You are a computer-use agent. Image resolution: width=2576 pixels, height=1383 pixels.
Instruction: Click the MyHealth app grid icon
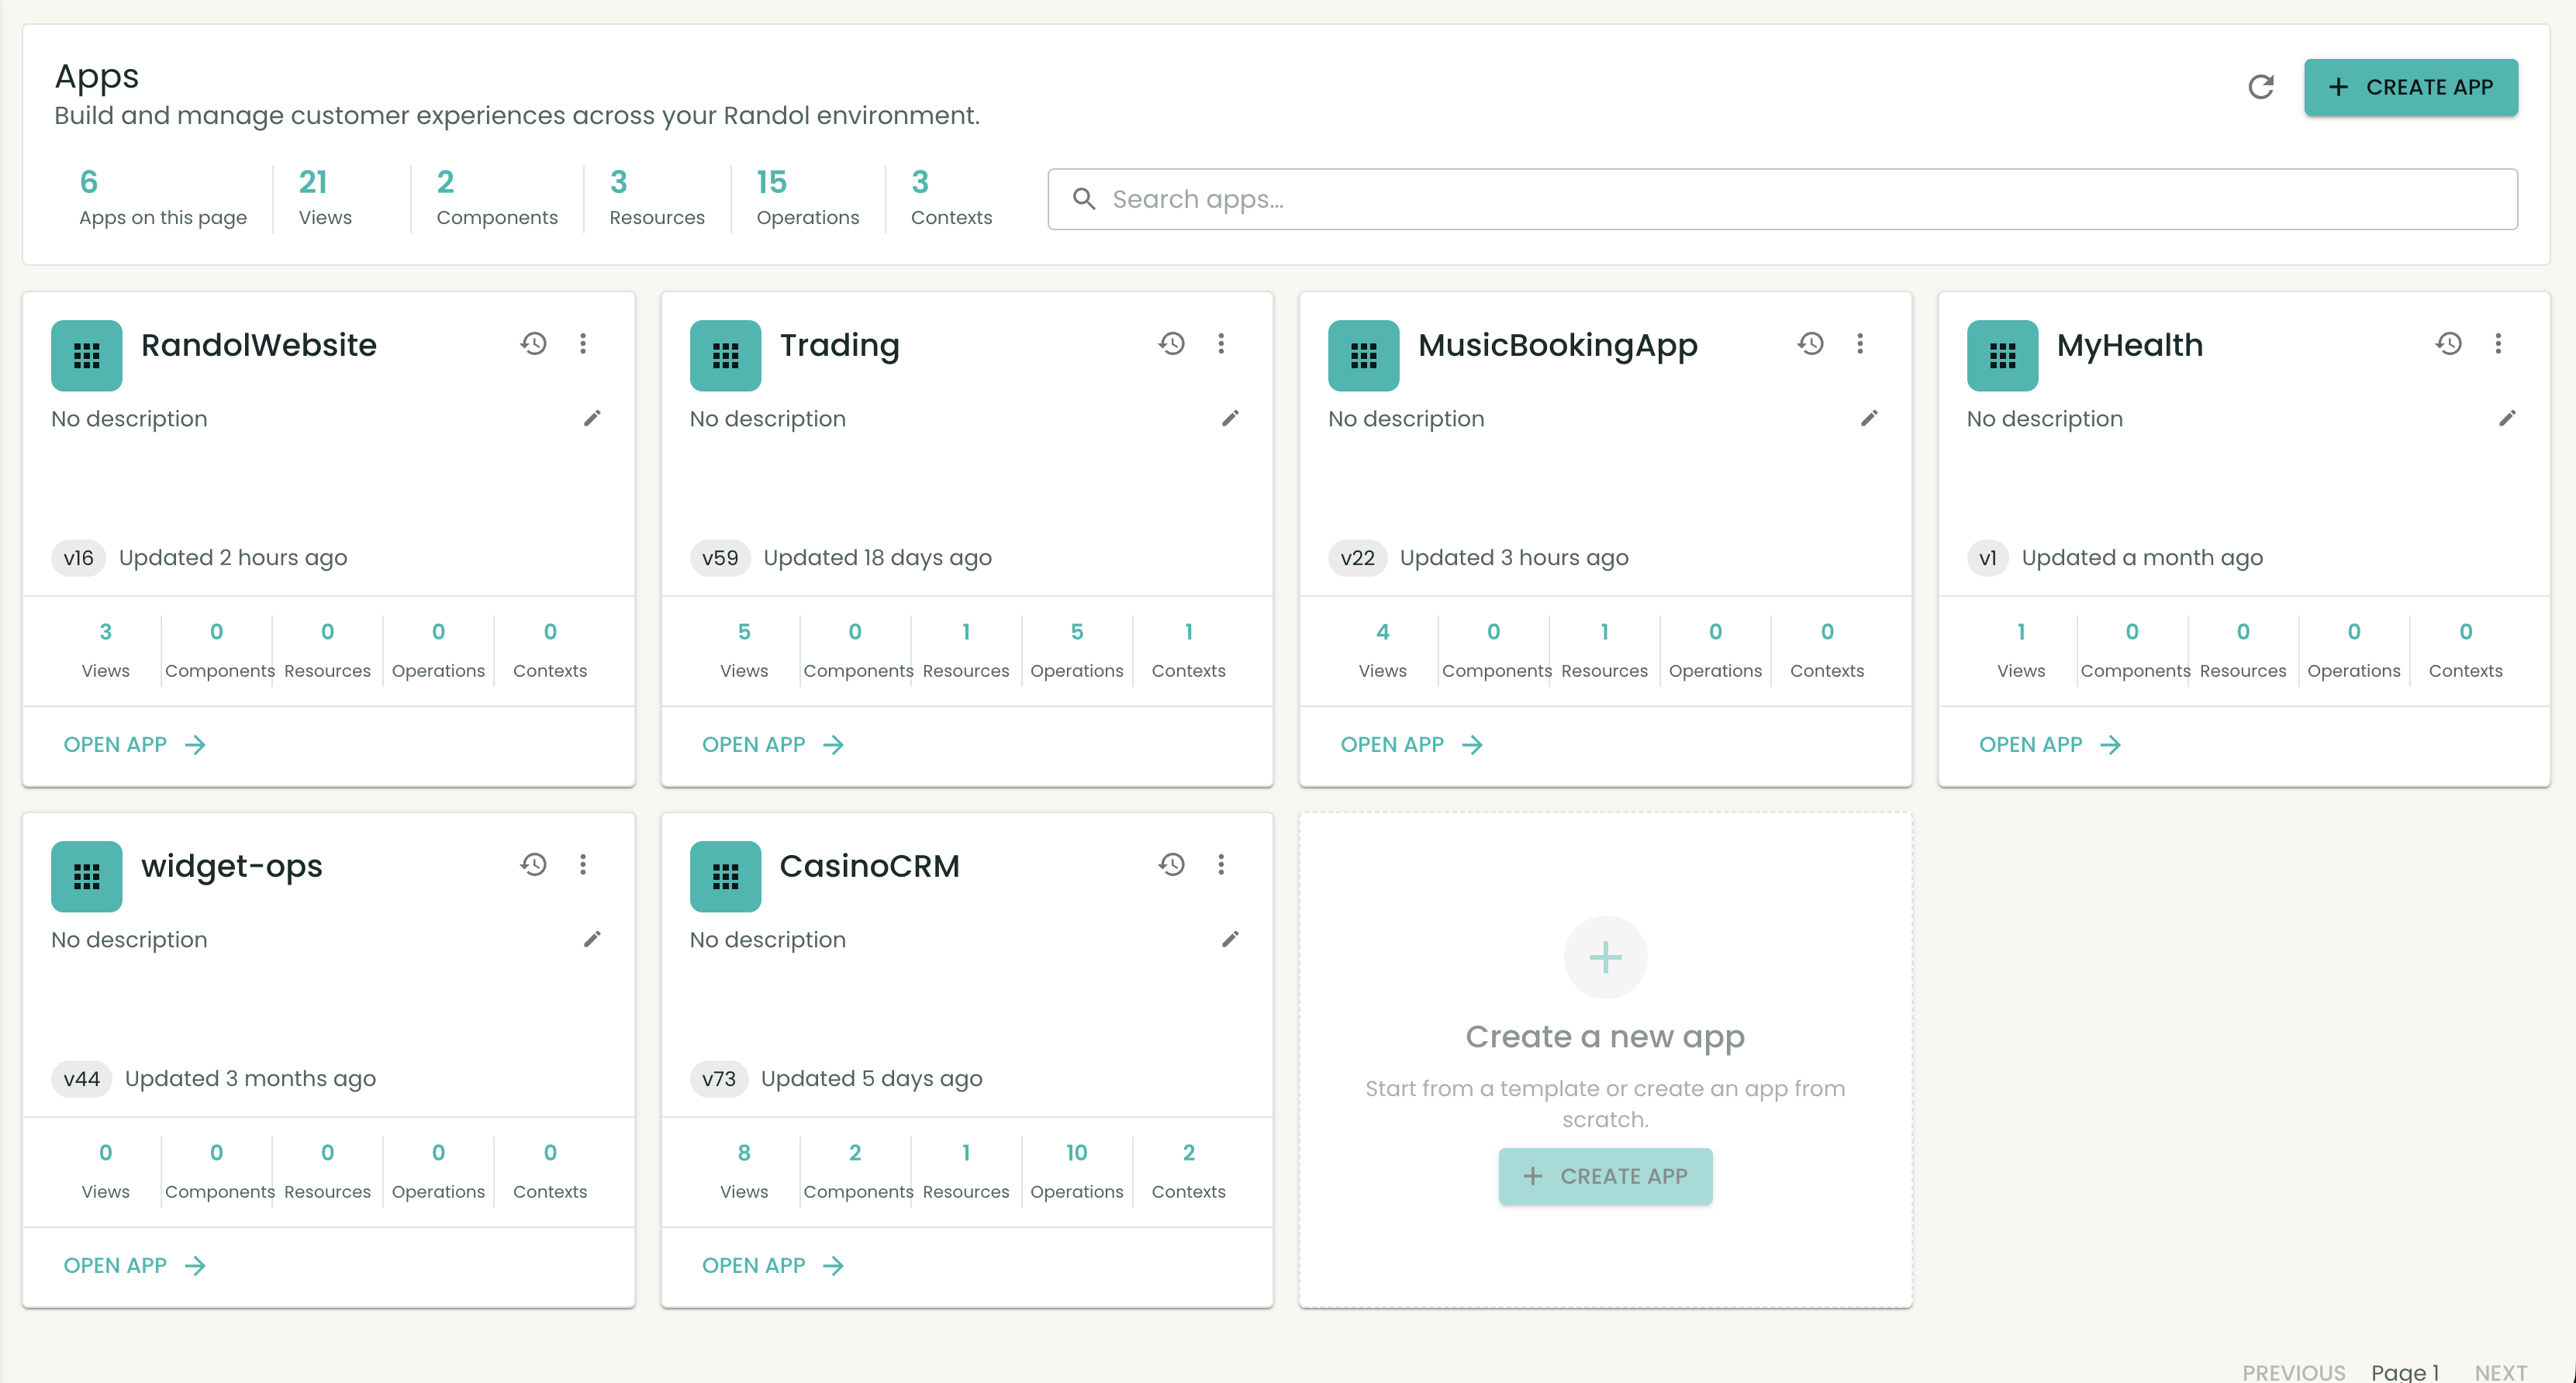pos(2002,355)
